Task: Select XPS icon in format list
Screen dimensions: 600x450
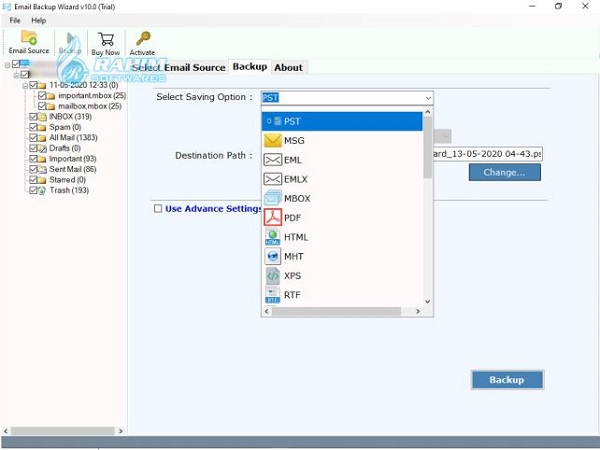Action: [272, 276]
